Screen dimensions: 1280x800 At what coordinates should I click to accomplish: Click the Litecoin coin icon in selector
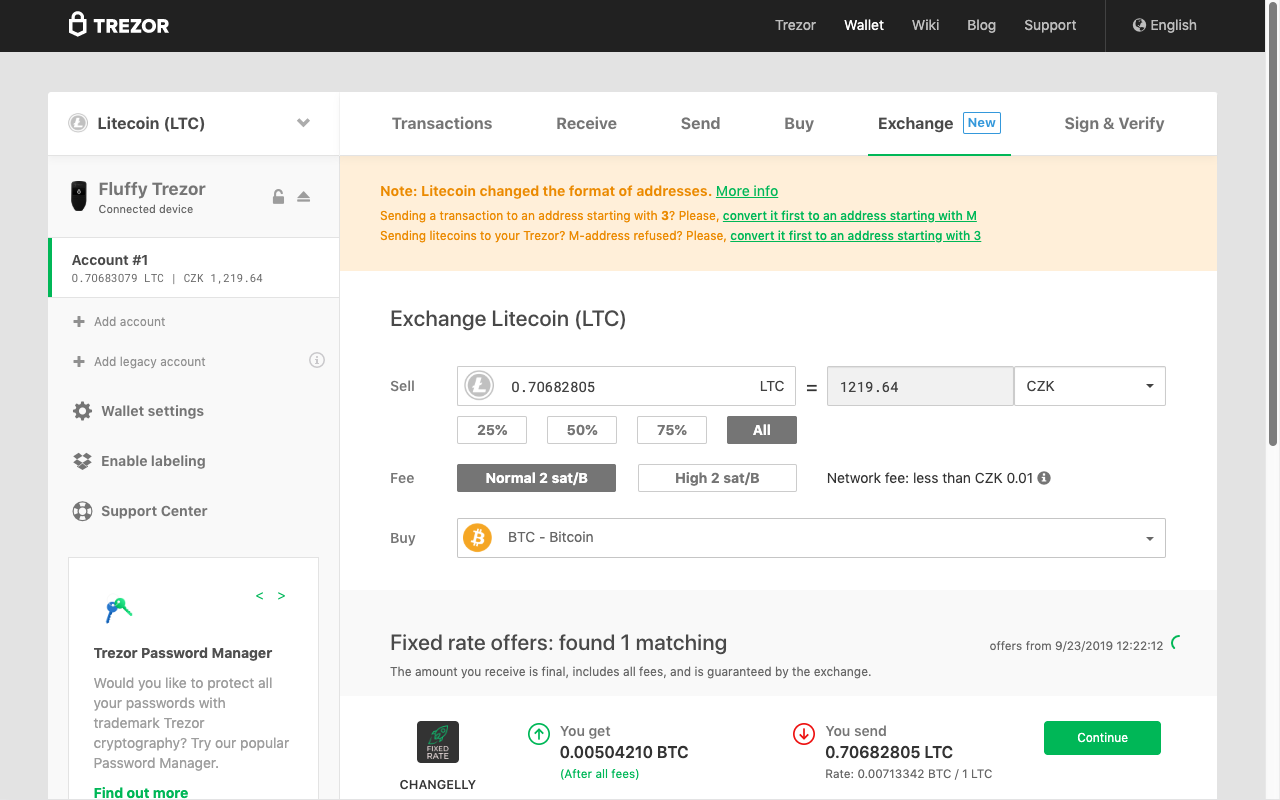(x=78, y=123)
